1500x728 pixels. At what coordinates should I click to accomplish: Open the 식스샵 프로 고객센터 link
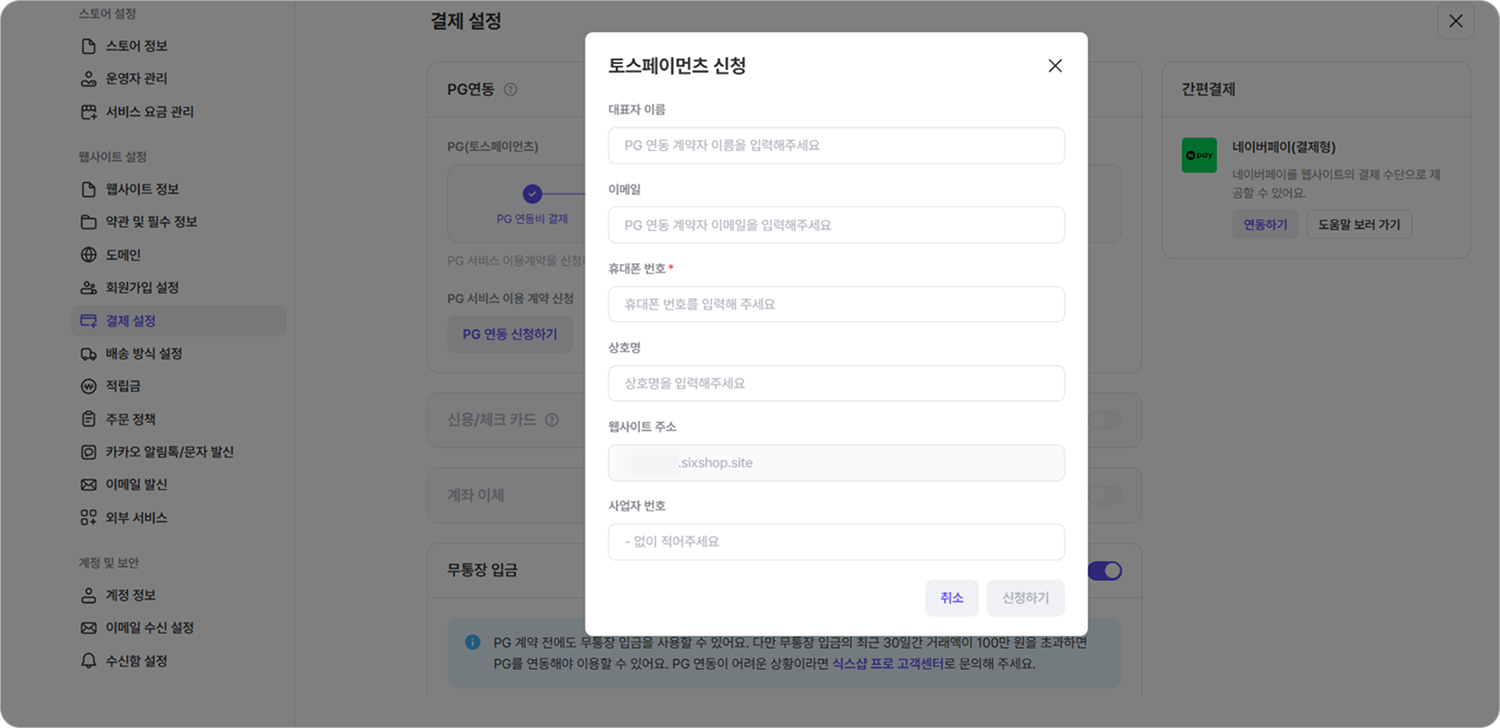tap(888, 664)
